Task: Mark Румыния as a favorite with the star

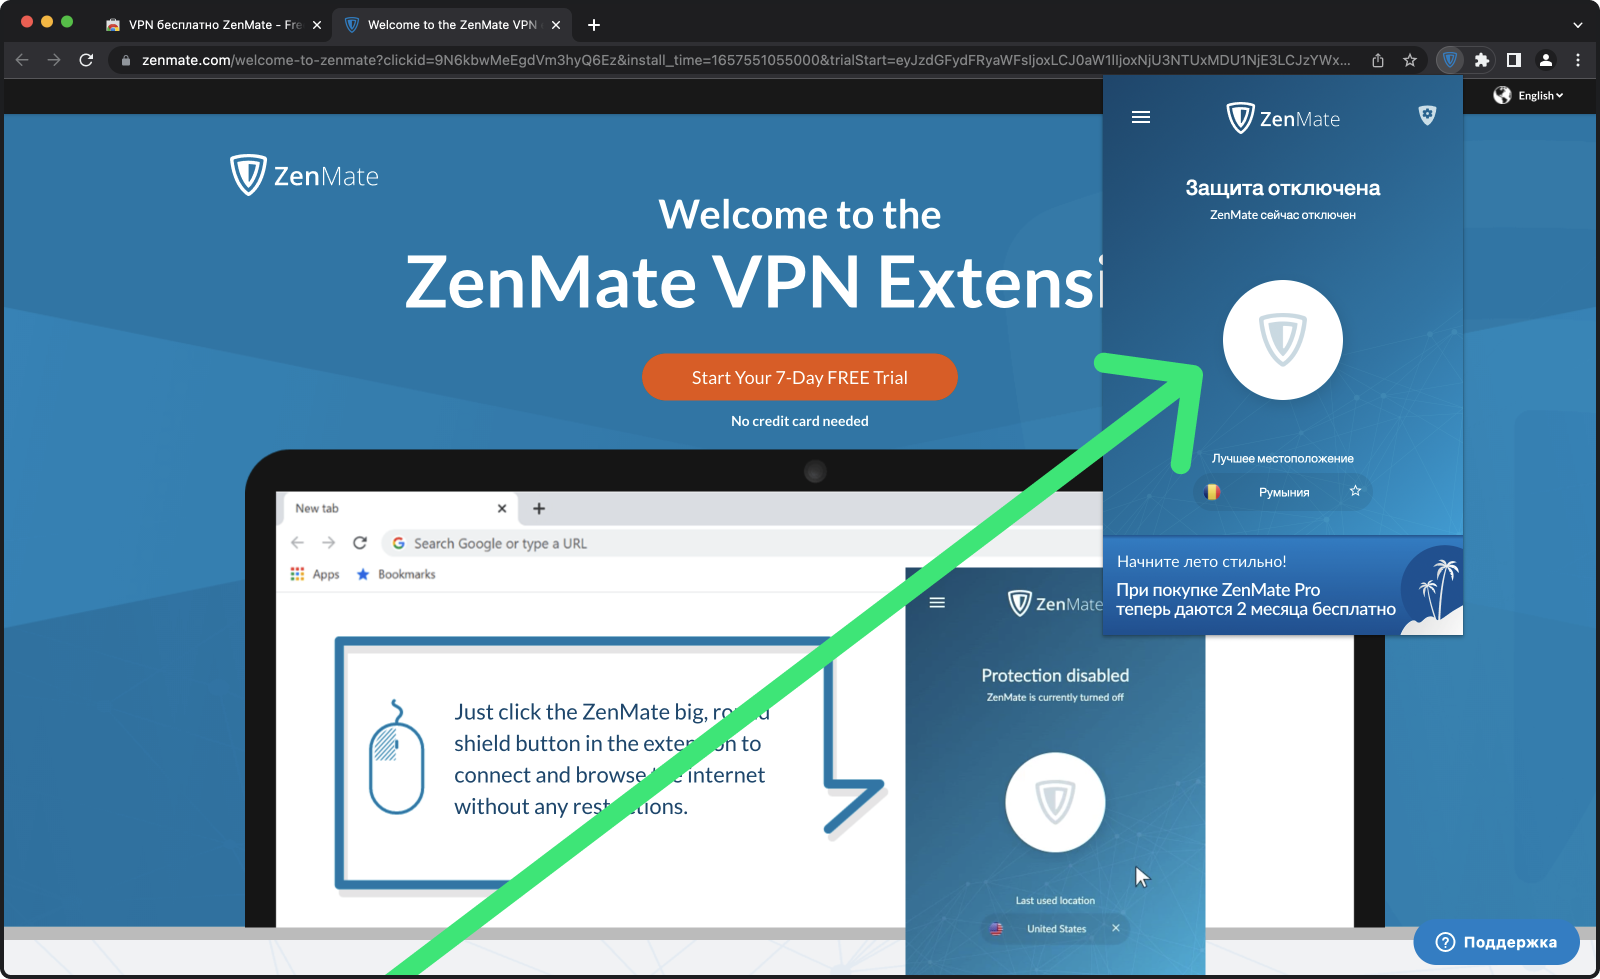Action: click(x=1356, y=491)
